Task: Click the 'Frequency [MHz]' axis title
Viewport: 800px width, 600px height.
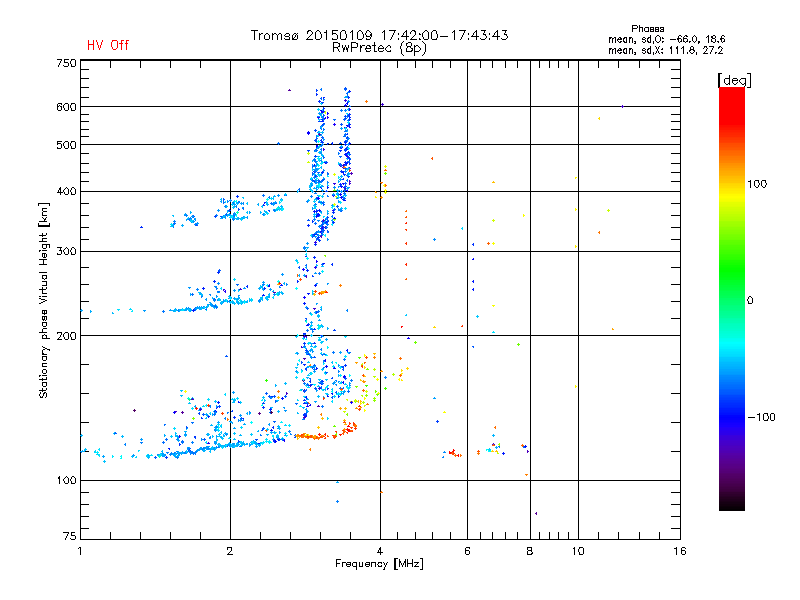Action: [x=379, y=564]
